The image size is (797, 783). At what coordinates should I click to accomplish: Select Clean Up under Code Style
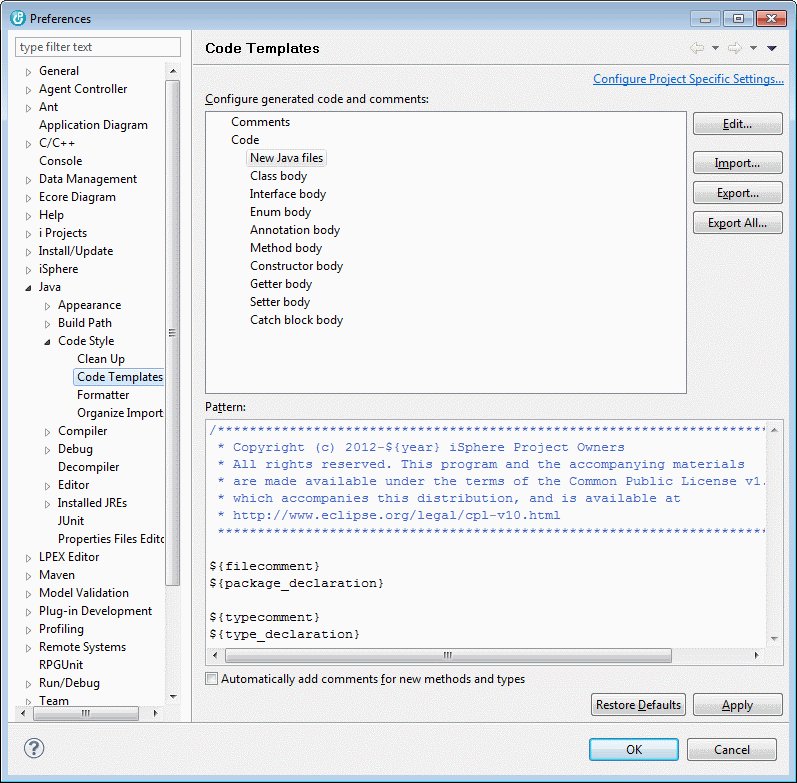101,359
